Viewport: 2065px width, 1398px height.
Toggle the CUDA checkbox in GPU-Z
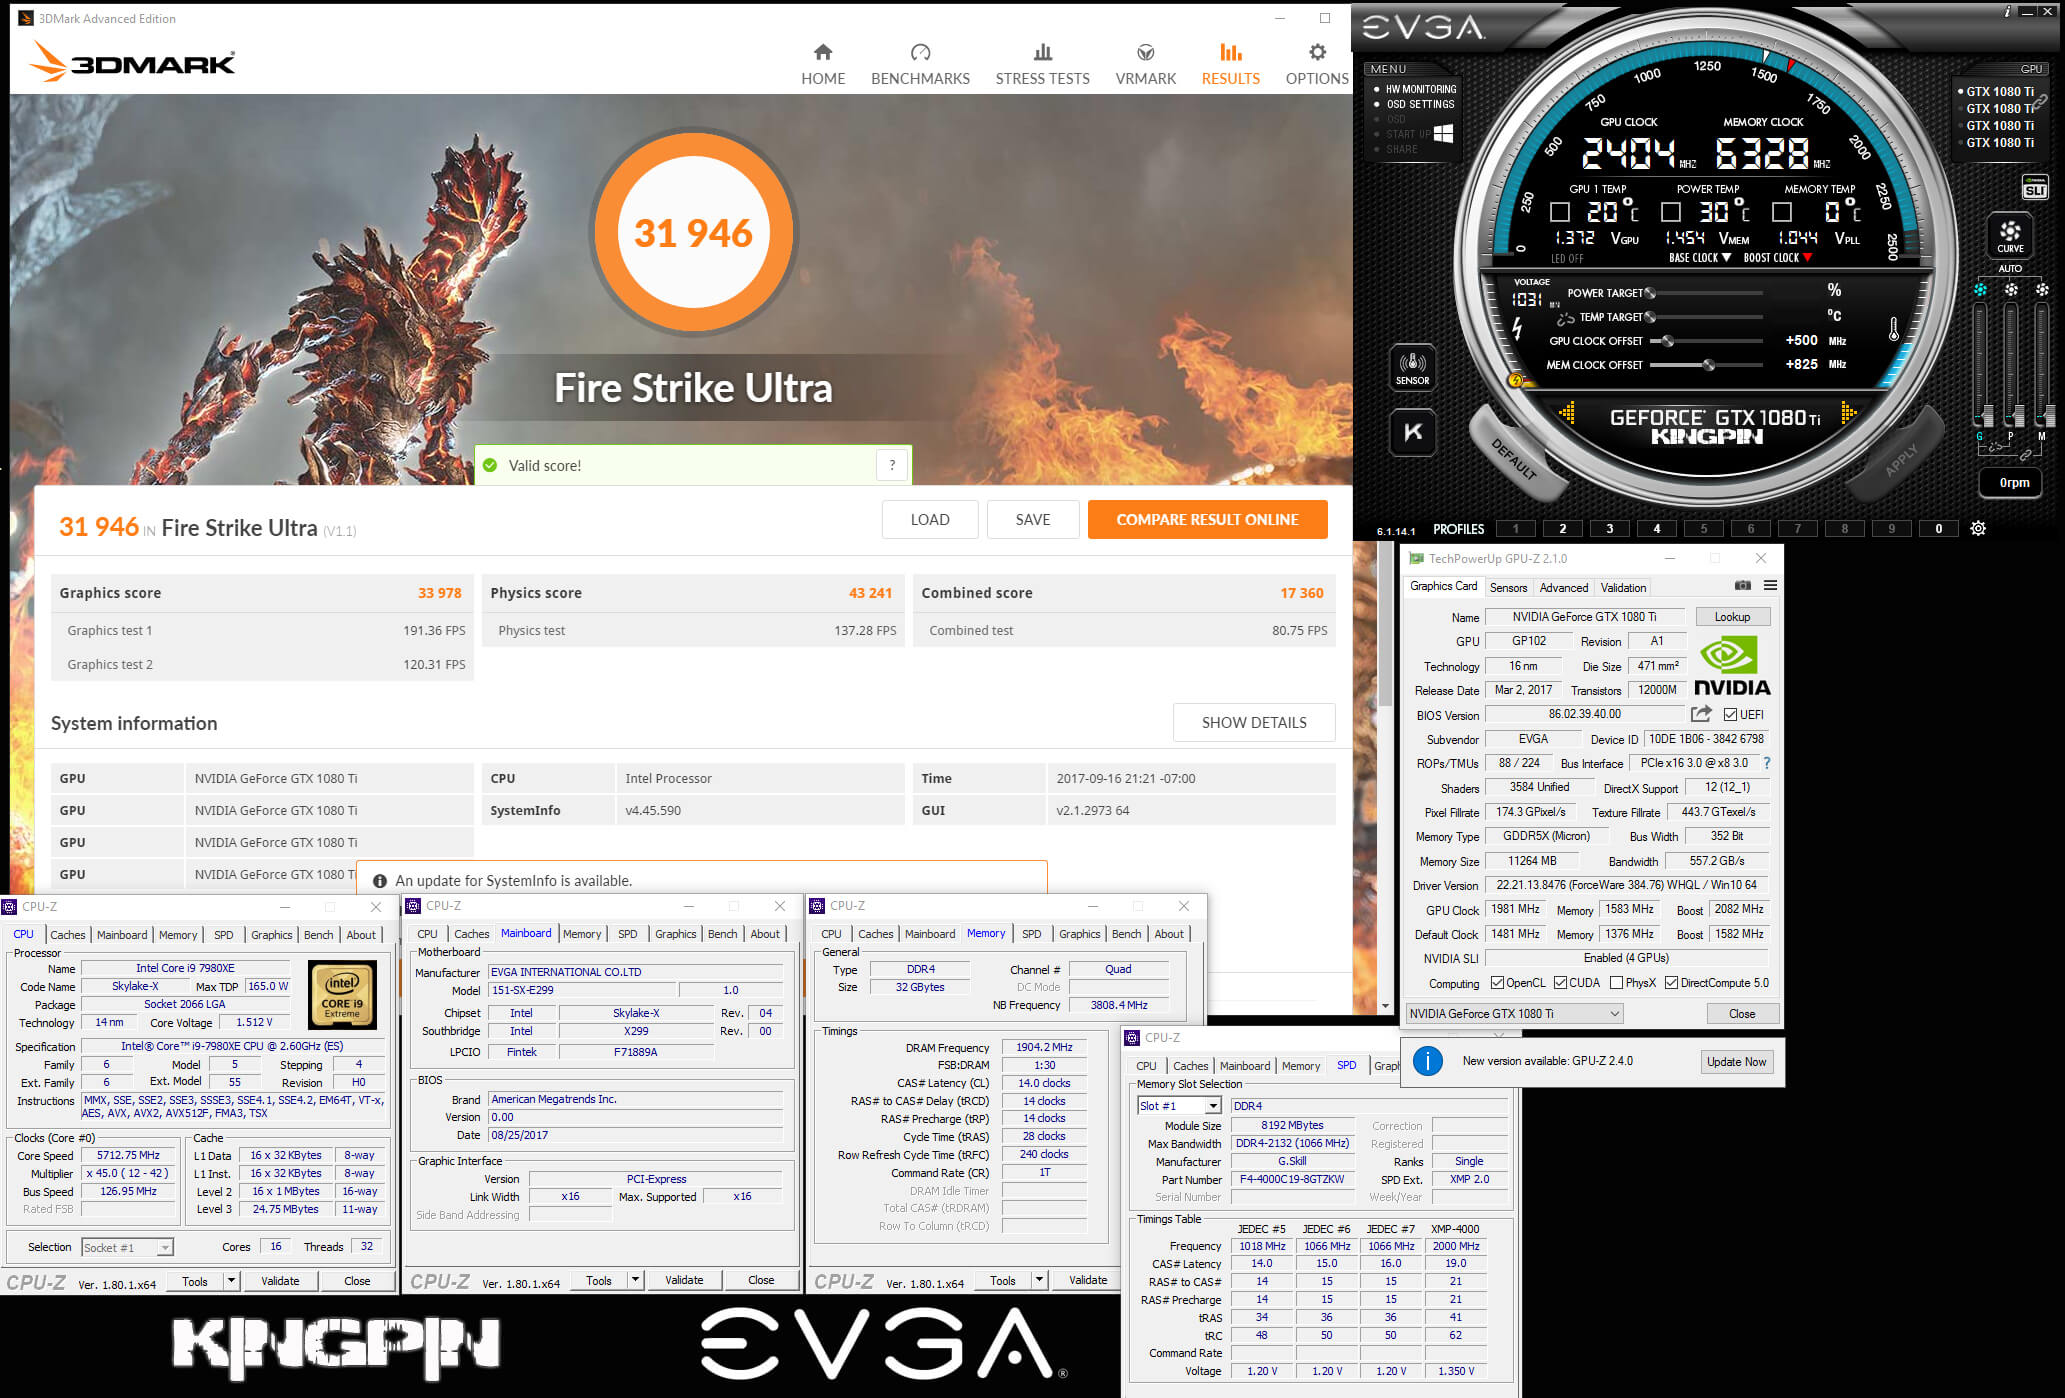point(1560,983)
